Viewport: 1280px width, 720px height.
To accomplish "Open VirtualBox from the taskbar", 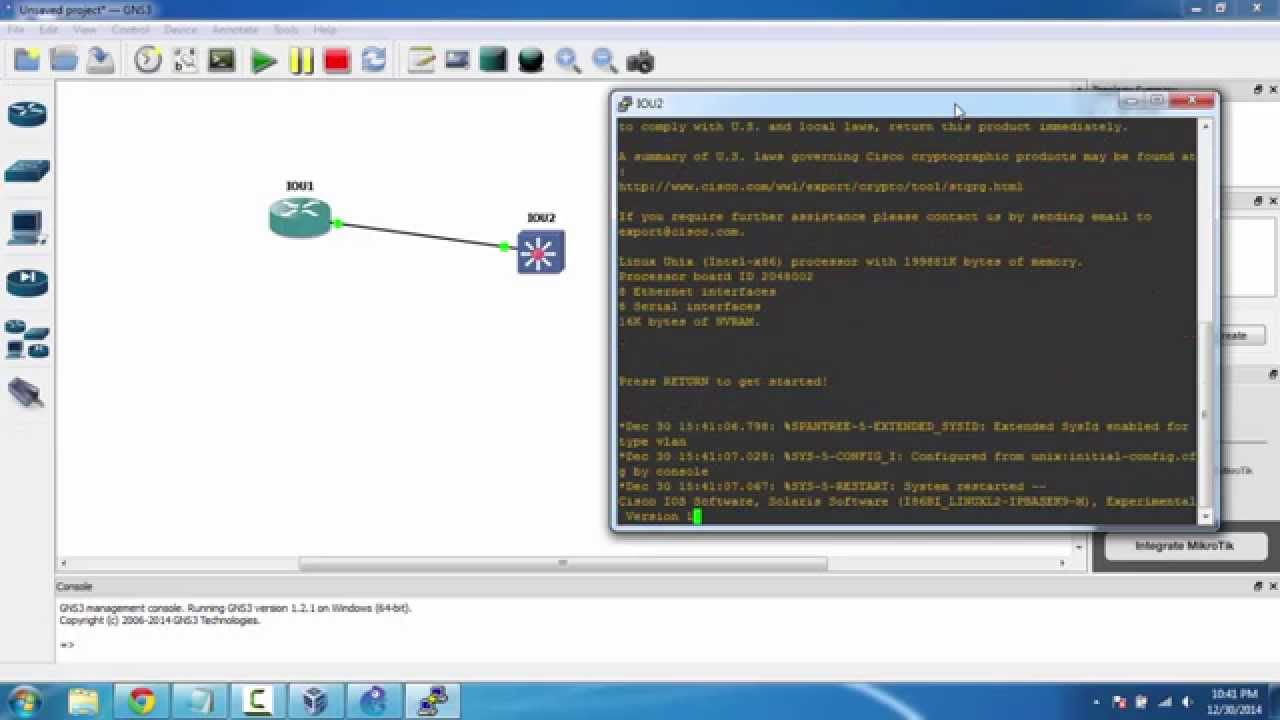I will [x=315, y=701].
